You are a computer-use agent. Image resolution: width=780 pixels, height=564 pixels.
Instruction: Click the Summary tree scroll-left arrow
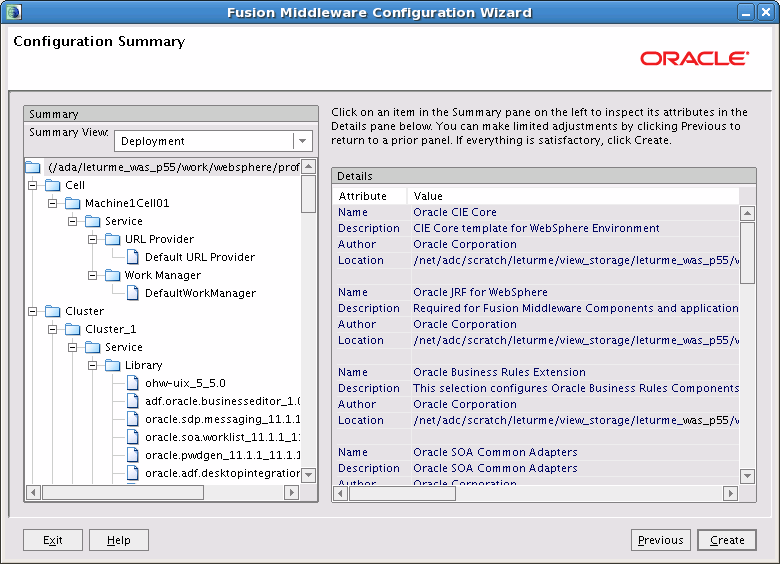33,492
